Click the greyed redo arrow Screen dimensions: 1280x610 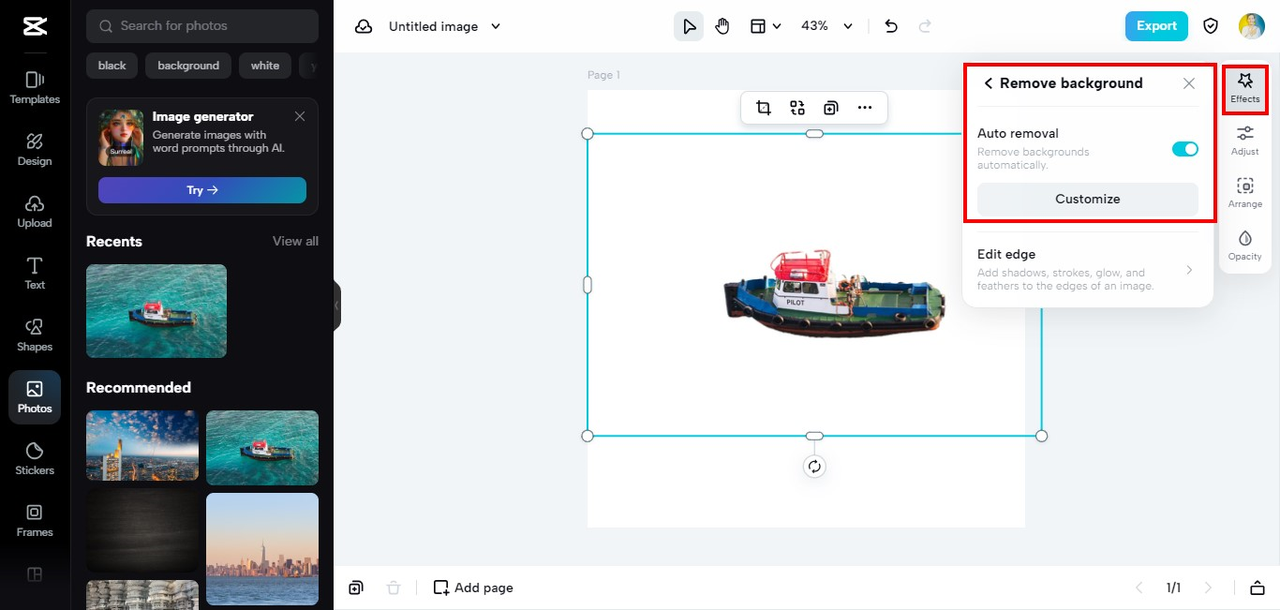(x=925, y=26)
